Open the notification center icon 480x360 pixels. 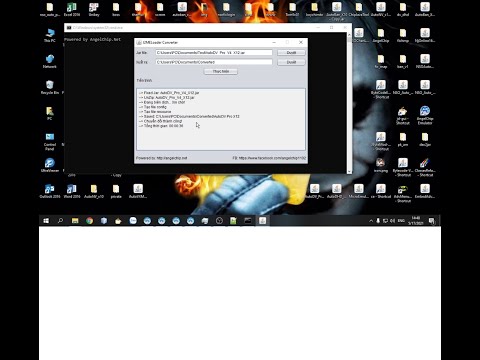tap(432, 221)
